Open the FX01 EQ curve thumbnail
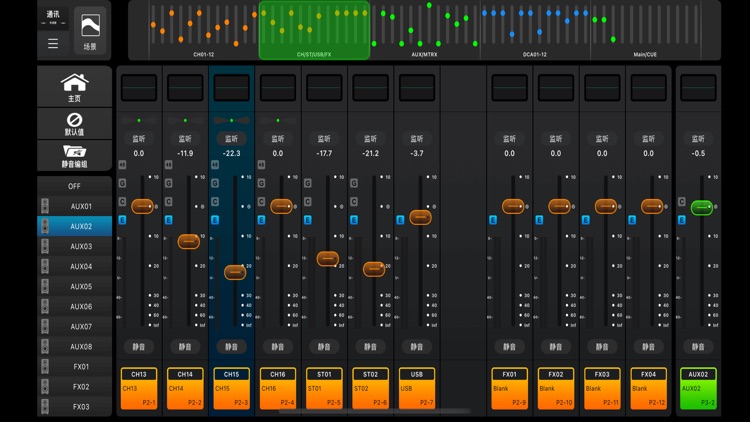The width and height of the screenshot is (750, 422). tap(509, 88)
